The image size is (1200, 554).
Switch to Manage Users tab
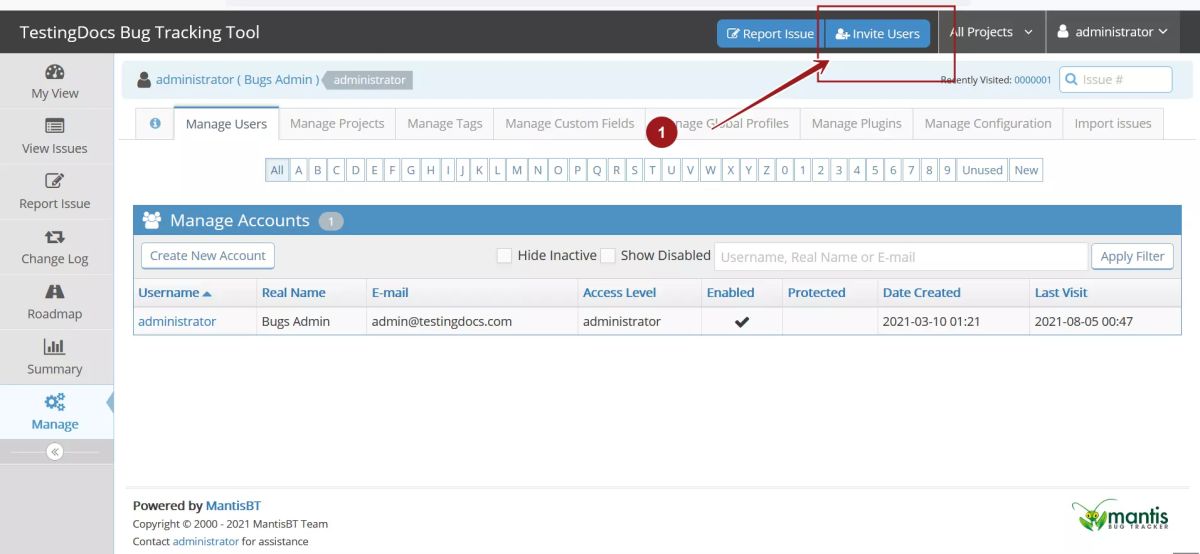coord(226,124)
